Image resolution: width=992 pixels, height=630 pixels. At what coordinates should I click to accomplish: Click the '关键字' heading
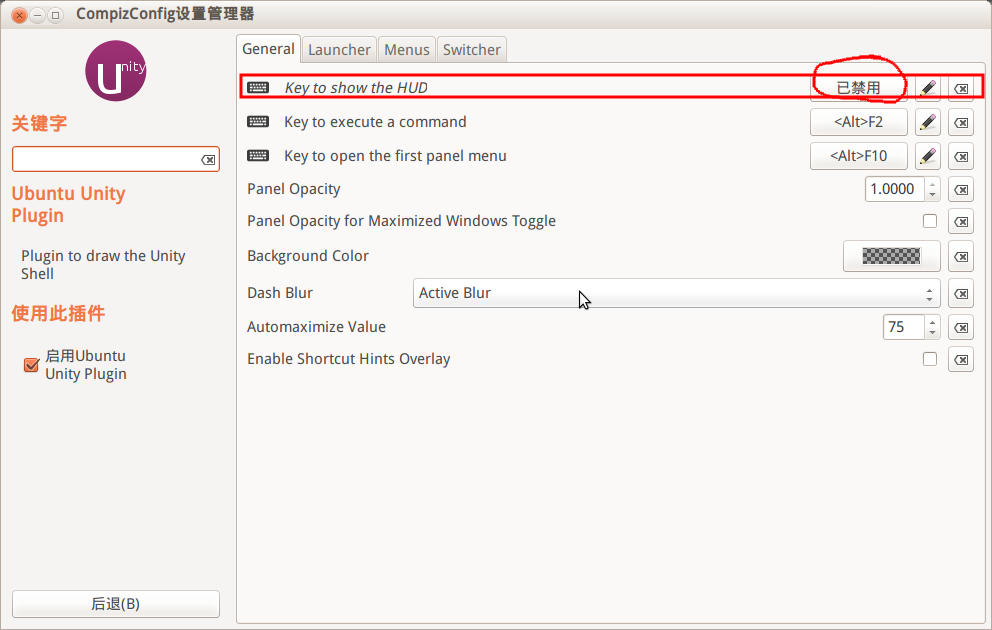[39, 123]
